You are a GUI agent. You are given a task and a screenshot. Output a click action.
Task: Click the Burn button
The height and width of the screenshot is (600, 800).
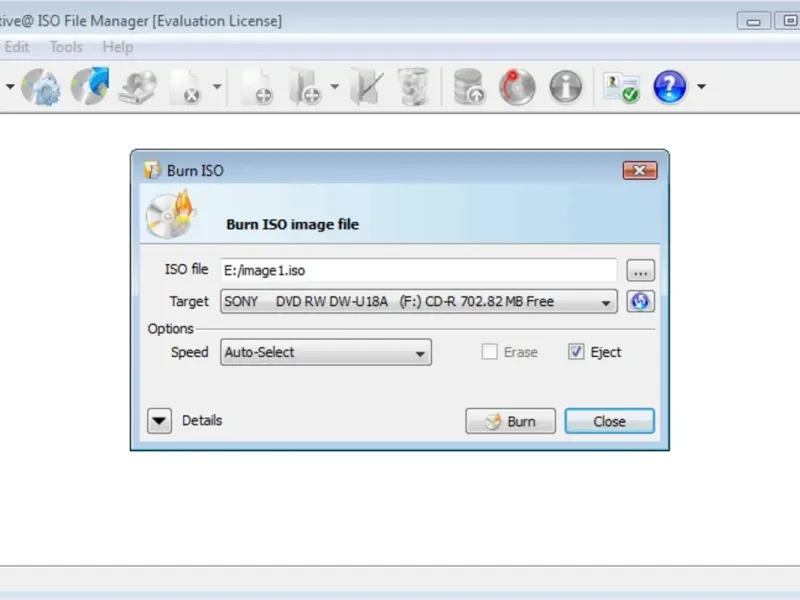pos(510,421)
